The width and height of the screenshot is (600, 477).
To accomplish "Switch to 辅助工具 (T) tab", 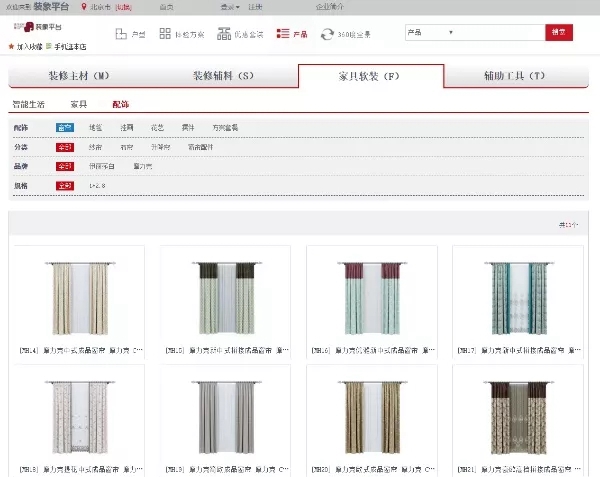I will point(514,76).
